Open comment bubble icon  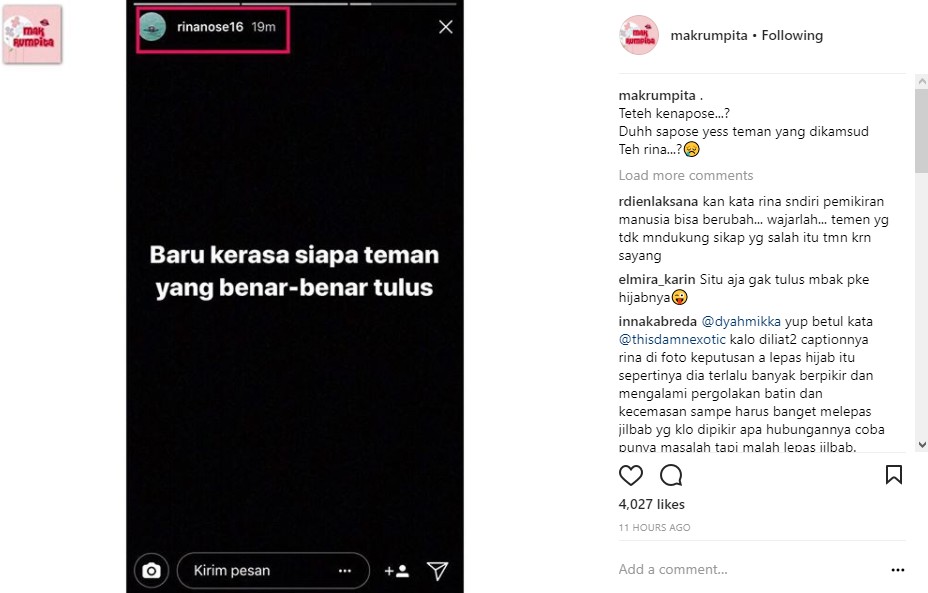tap(671, 475)
